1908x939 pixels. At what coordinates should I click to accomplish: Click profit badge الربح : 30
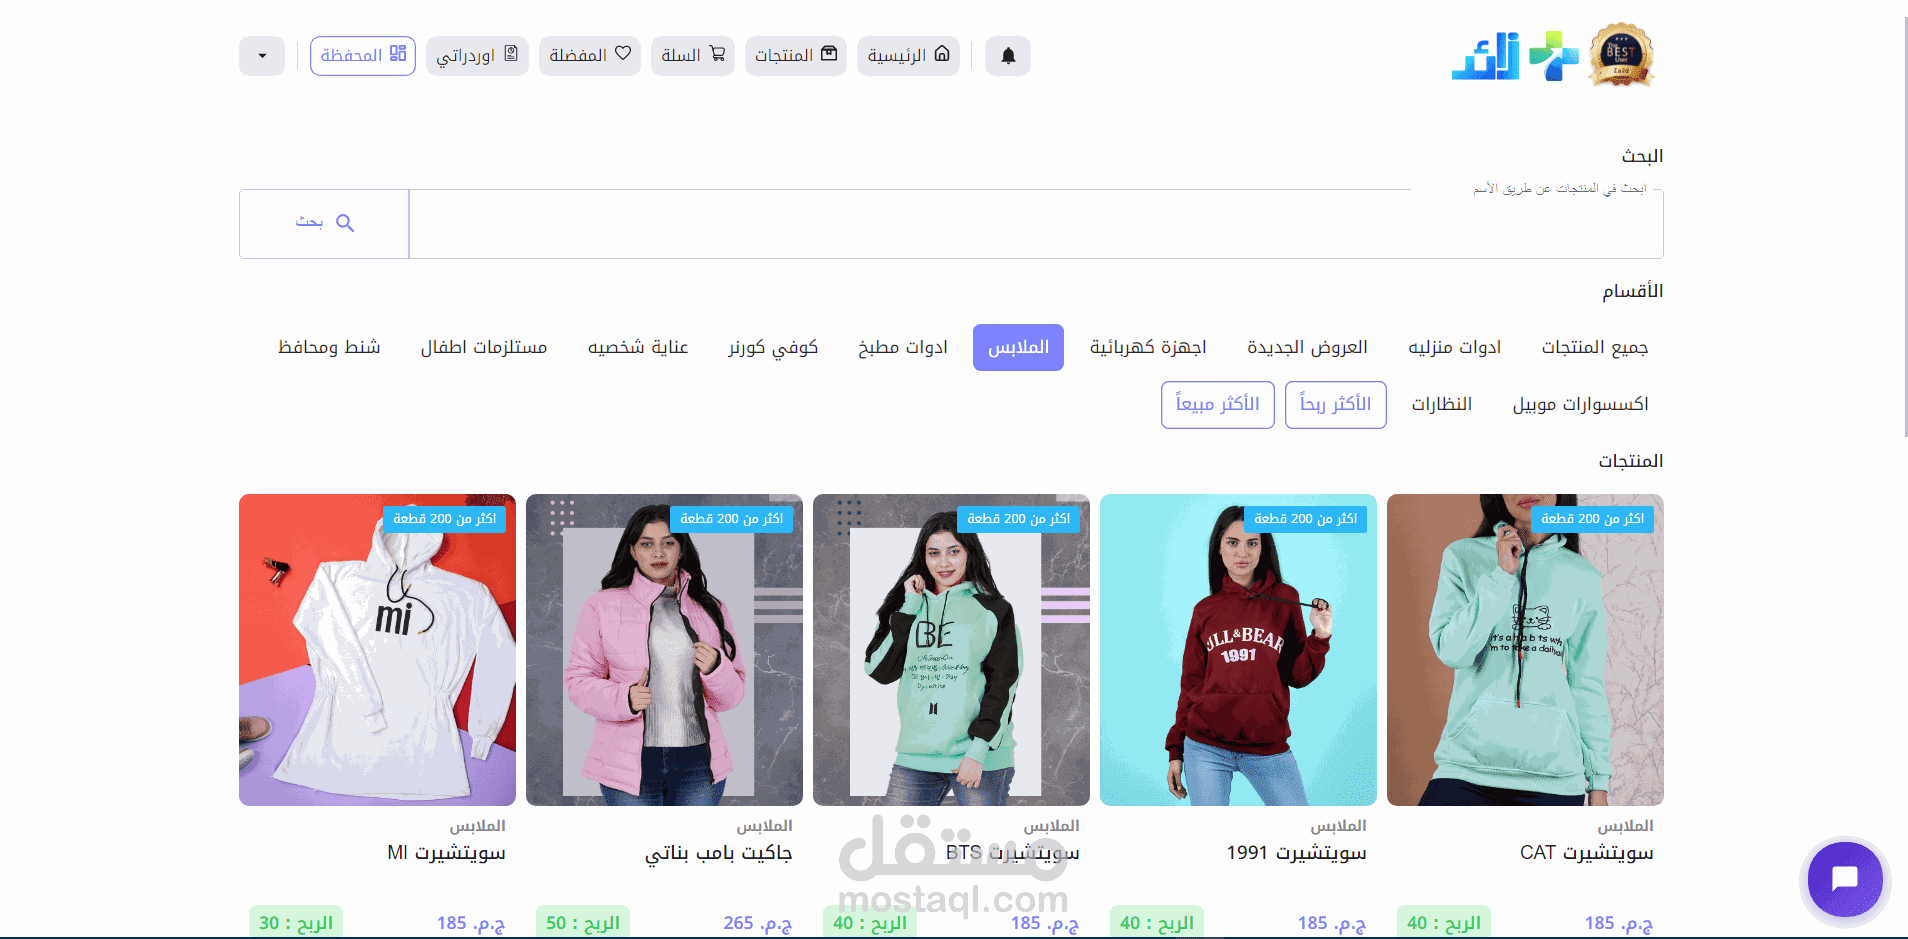[x=296, y=923]
